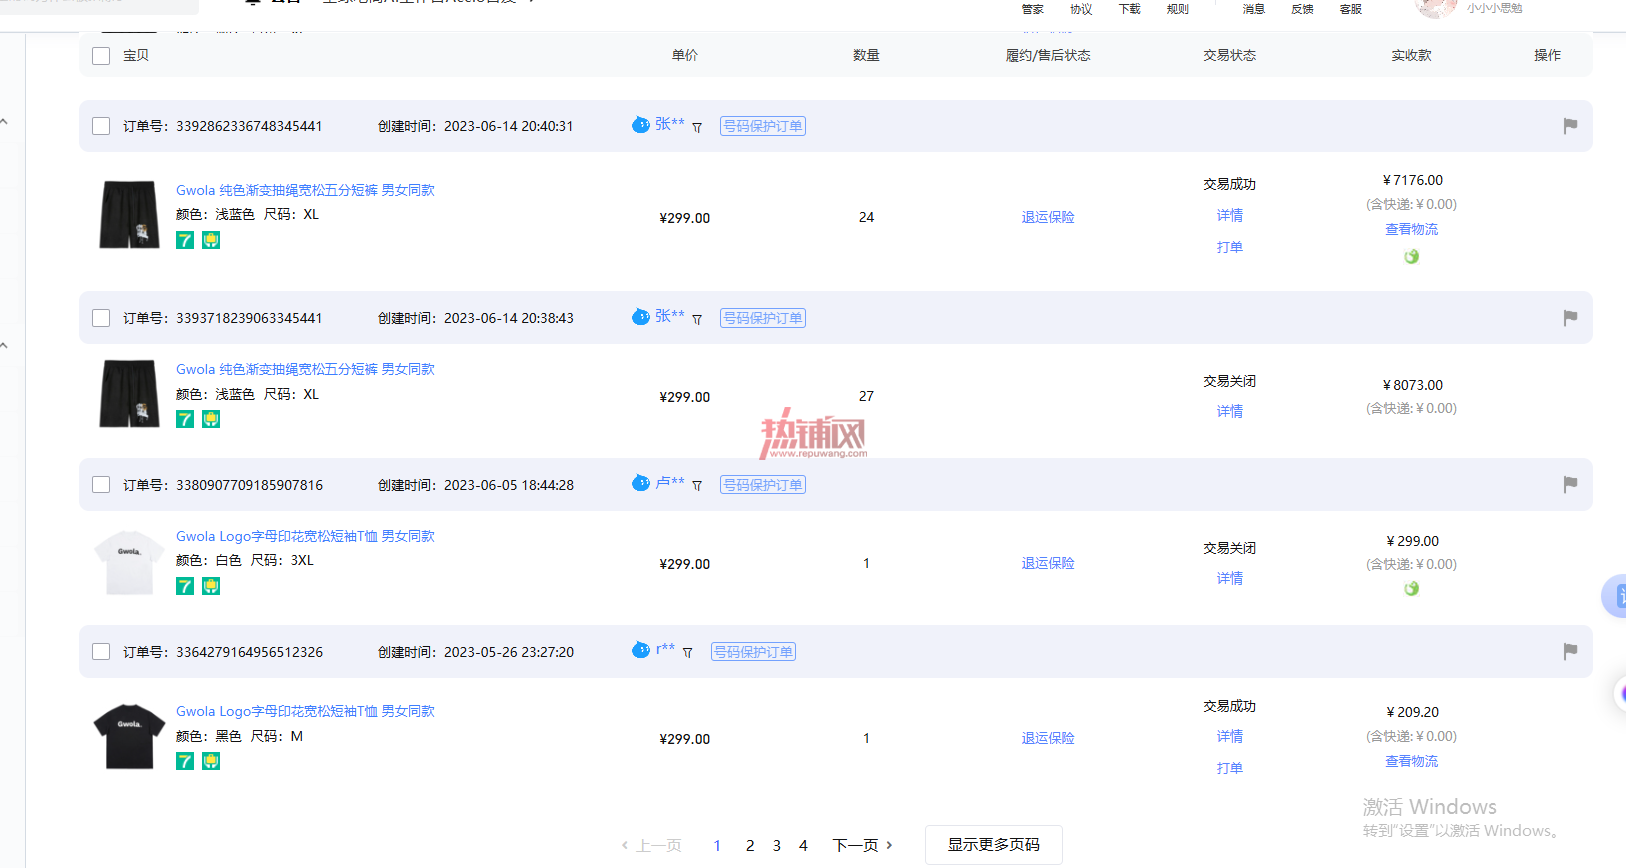Click filter funnel icon in order 3392862336748345441 header
Image resolution: width=1626 pixels, height=868 pixels.
tap(697, 128)
